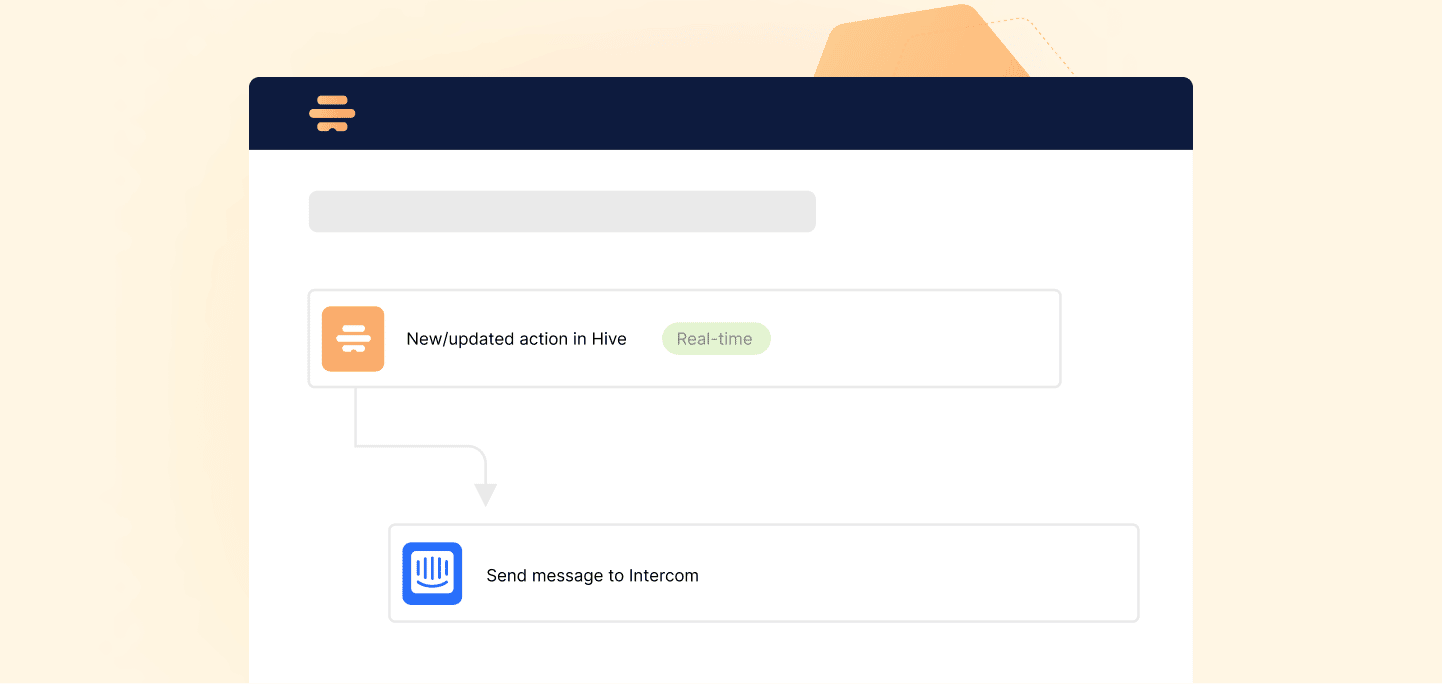Click the Hive logo in navy header

click(332, 113)
